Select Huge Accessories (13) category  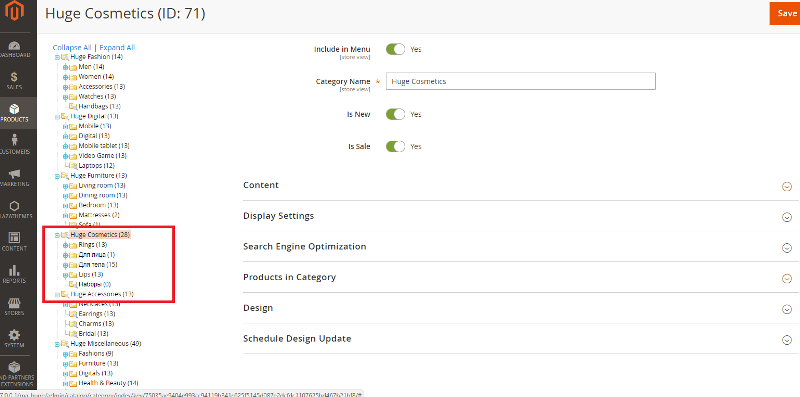pos(102,294)
